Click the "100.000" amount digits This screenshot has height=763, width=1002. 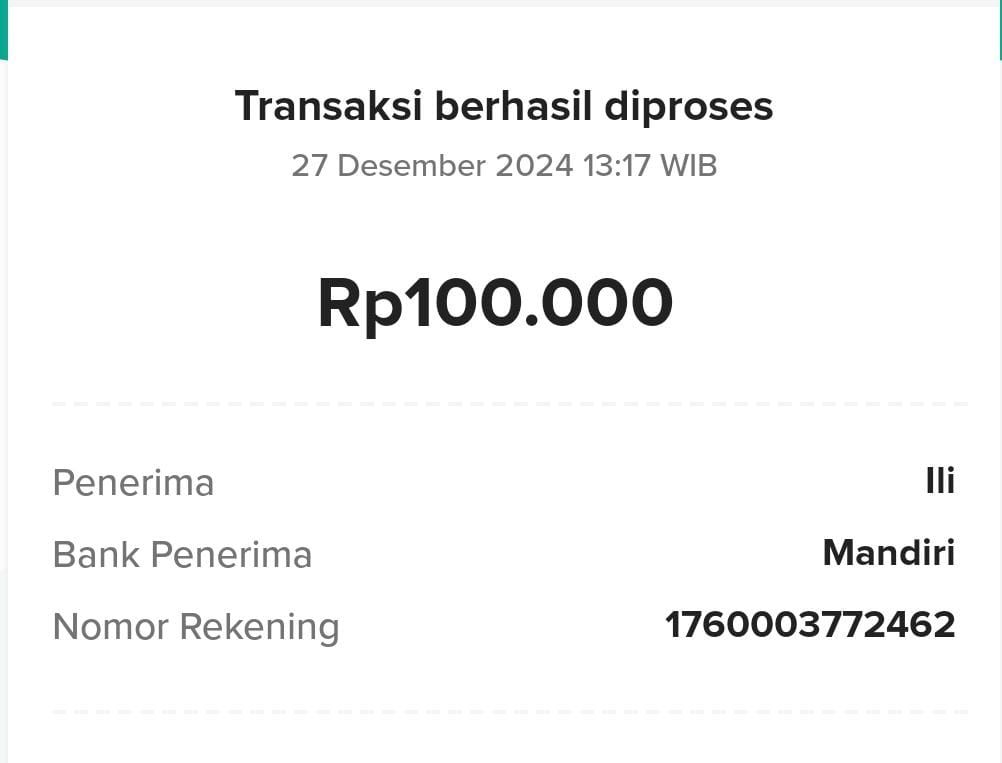coord(539,302)
